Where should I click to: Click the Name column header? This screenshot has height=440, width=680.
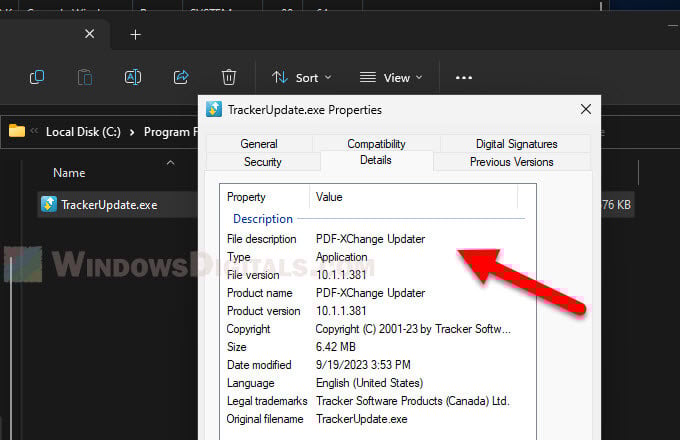(x=69, y=173)
